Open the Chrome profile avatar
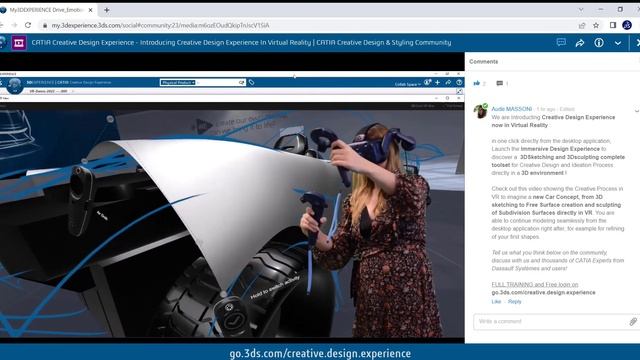The image size is (640, 360). click(627, 25)
